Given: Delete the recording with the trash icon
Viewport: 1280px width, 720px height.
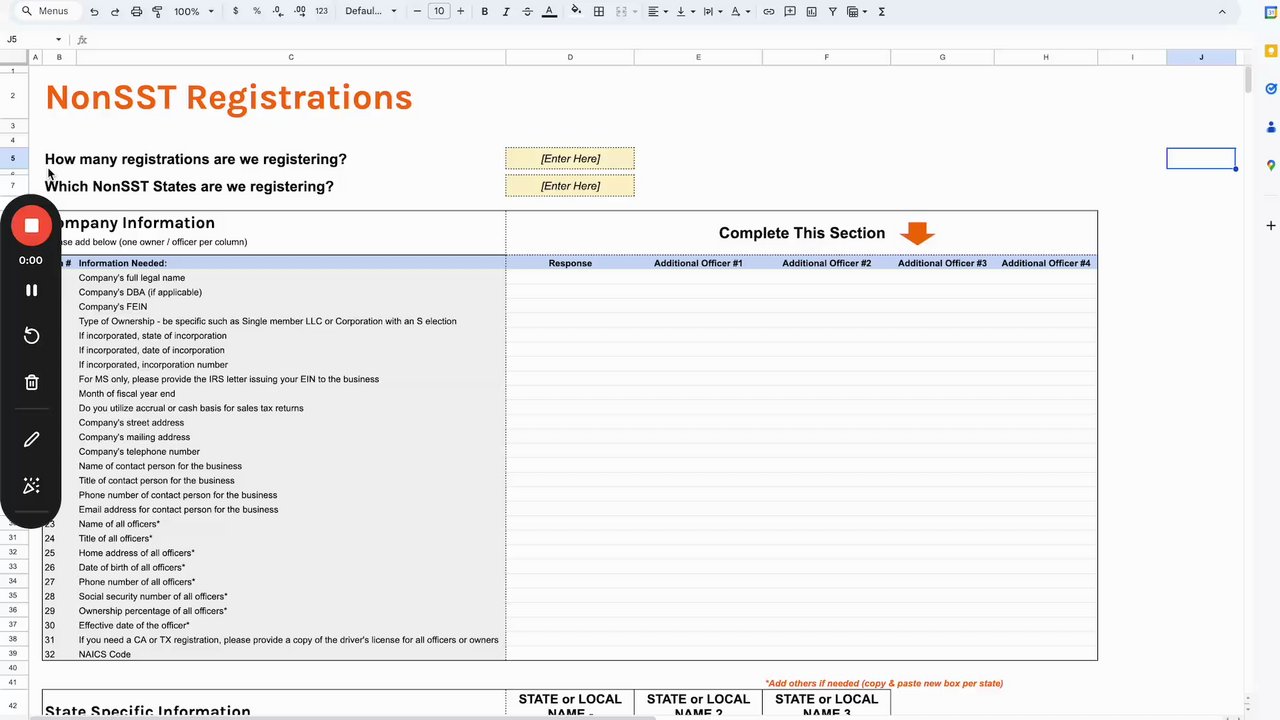Looking at the screenshot, I should (x=31, y=382).
